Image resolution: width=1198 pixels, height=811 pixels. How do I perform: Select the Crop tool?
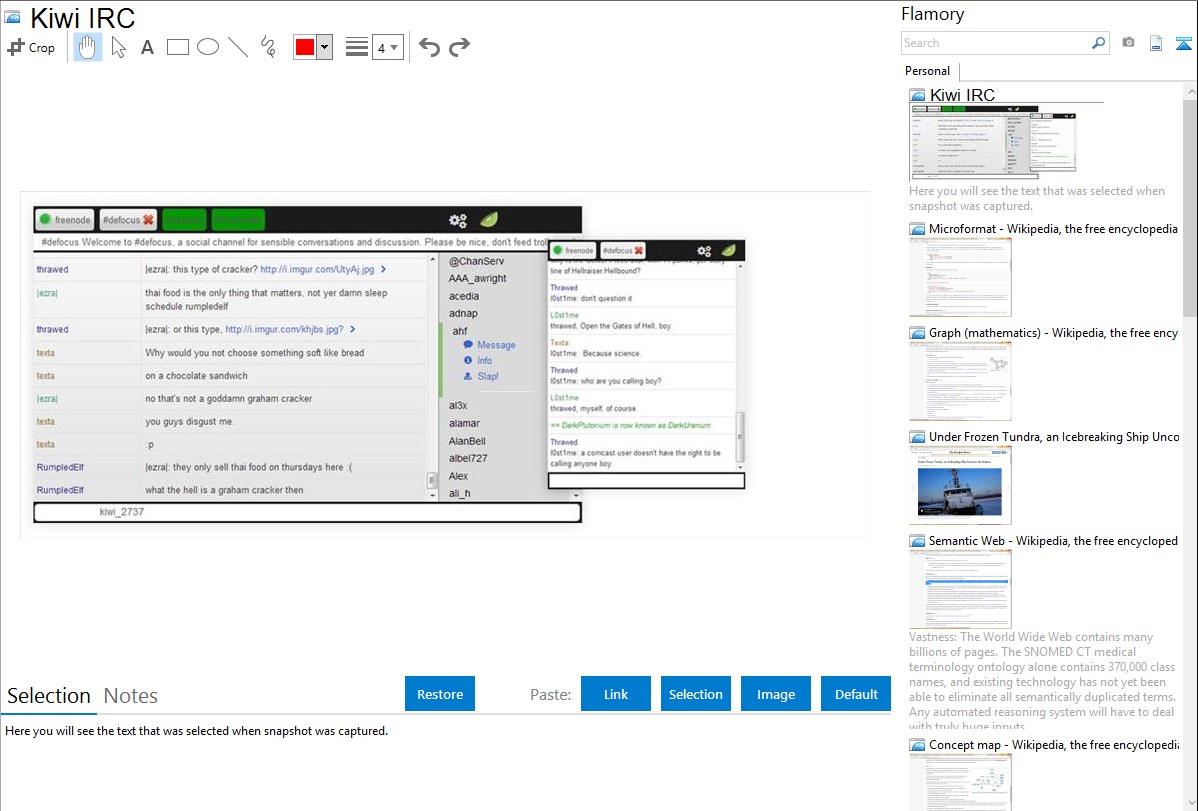click(x=31, y=47)
